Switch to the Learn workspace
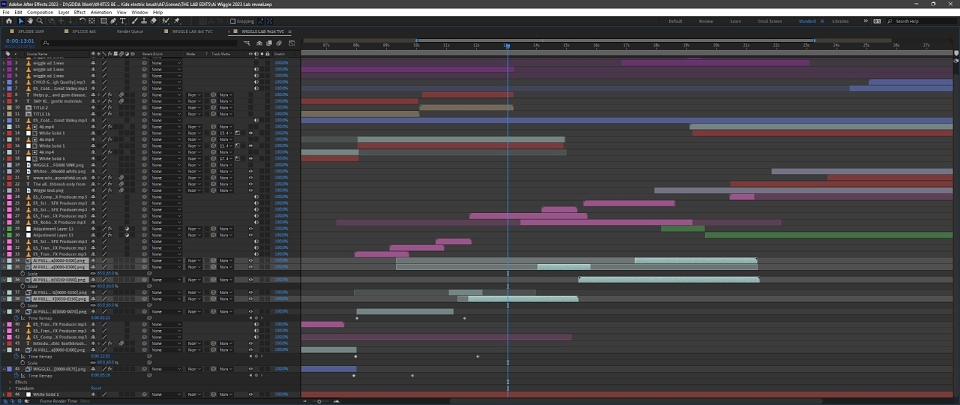This screenshot has height=405, width=960. (735, 21)
